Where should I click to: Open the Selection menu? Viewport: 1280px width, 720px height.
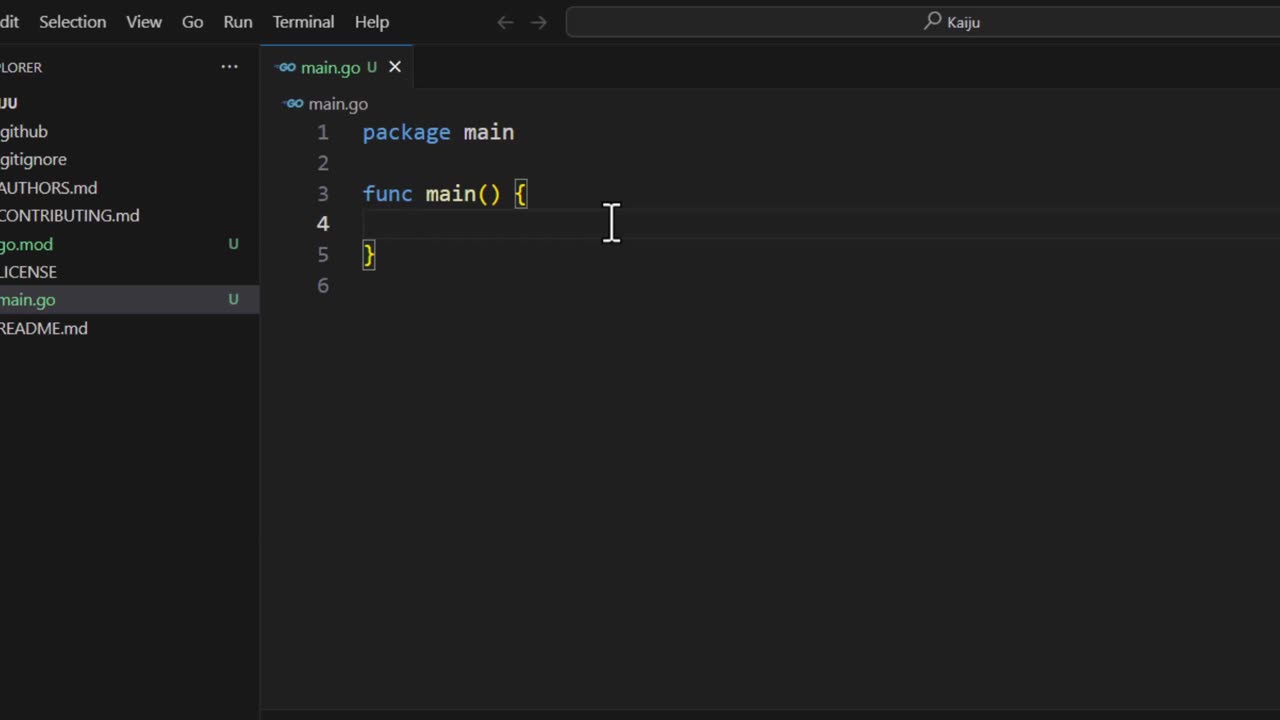click(72, 22)
